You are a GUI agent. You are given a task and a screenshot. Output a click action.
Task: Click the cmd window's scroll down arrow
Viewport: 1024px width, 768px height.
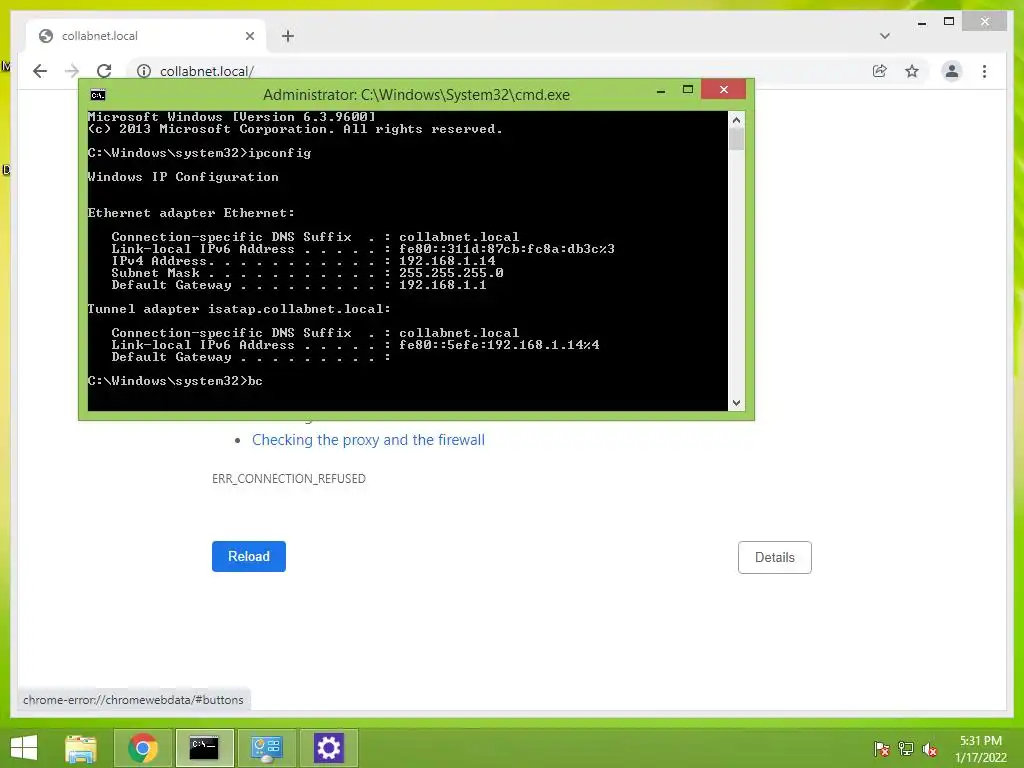pyautogui.click(x=736, y=403)
